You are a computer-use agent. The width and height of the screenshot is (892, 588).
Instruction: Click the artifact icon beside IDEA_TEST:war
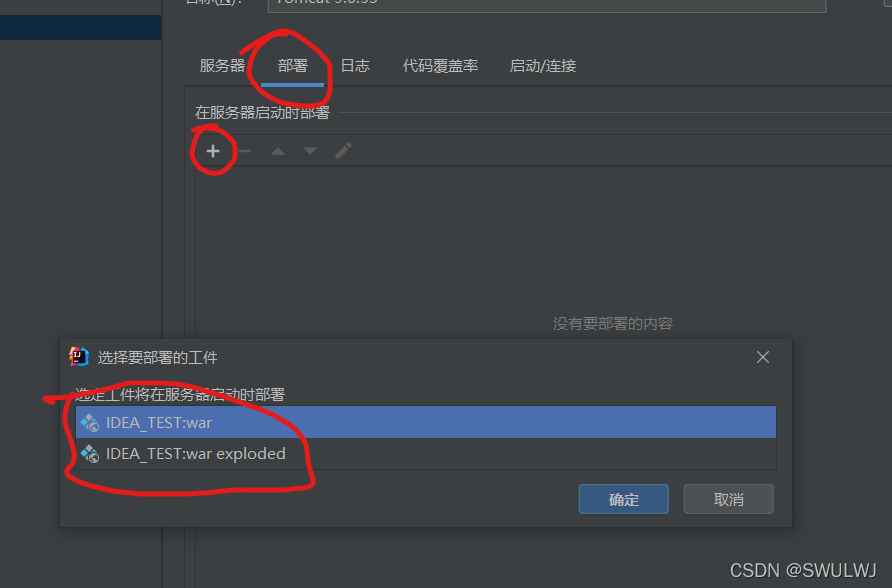(x=89, y=423)
